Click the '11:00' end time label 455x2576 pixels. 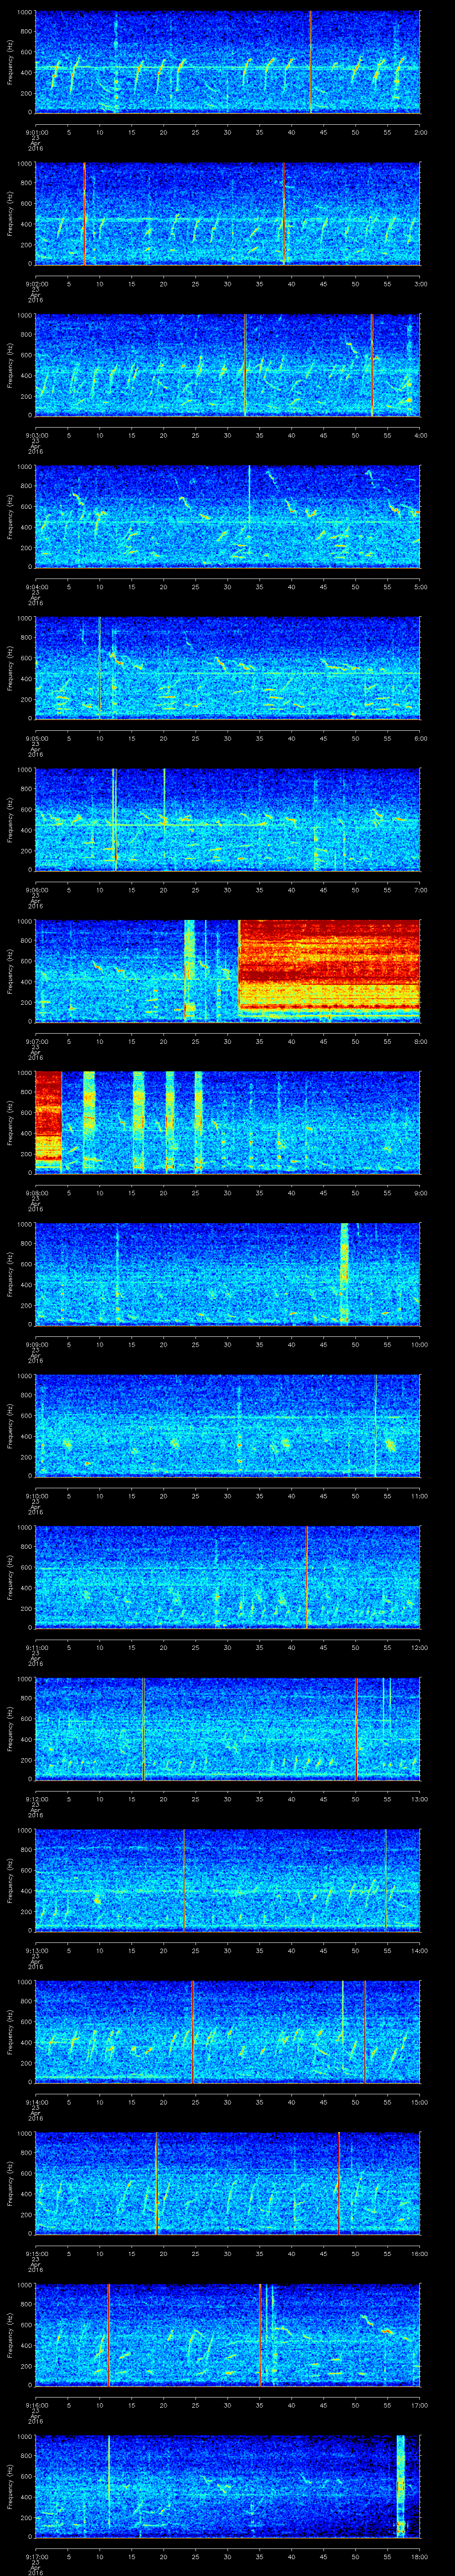click(x=419, y=1495)
